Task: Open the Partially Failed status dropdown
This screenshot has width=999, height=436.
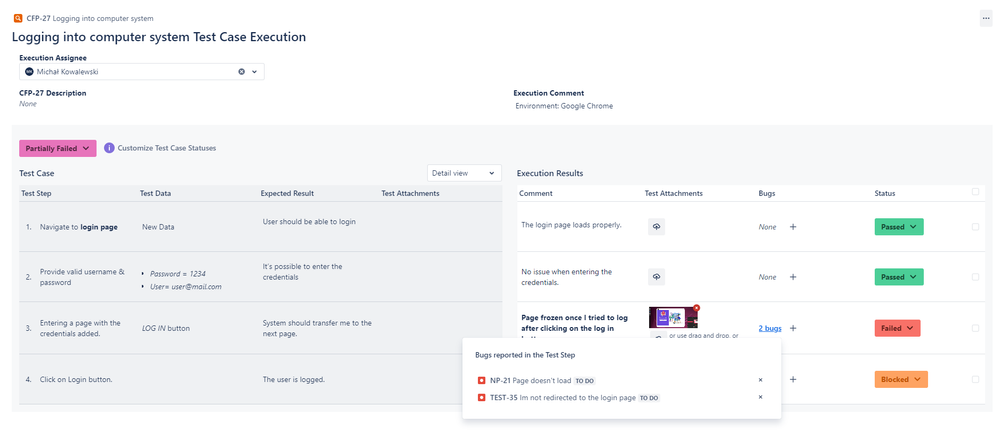Action: [58, 148]
